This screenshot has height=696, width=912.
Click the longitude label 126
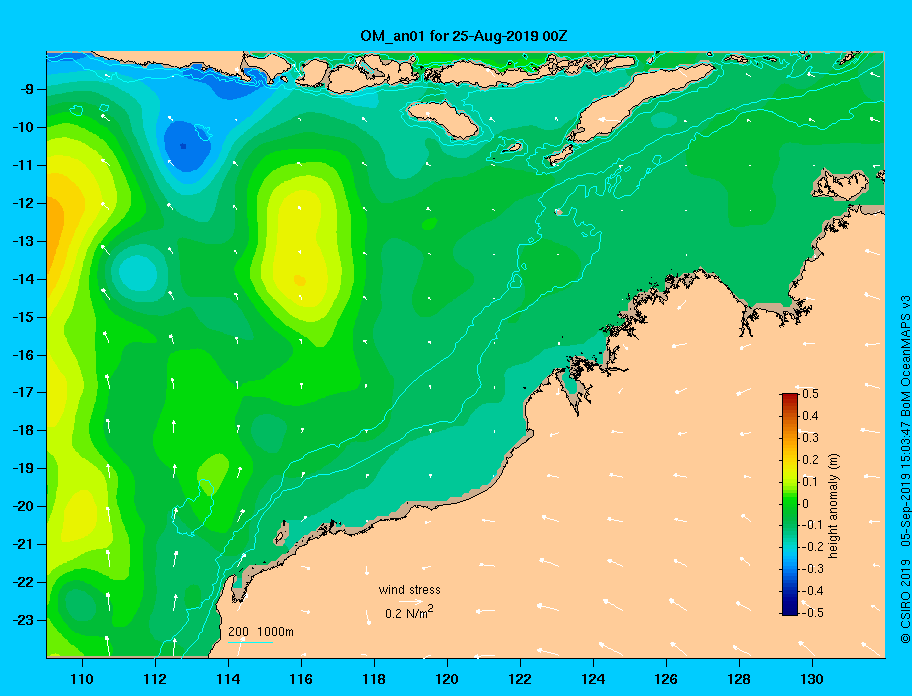tap(666, 679)
